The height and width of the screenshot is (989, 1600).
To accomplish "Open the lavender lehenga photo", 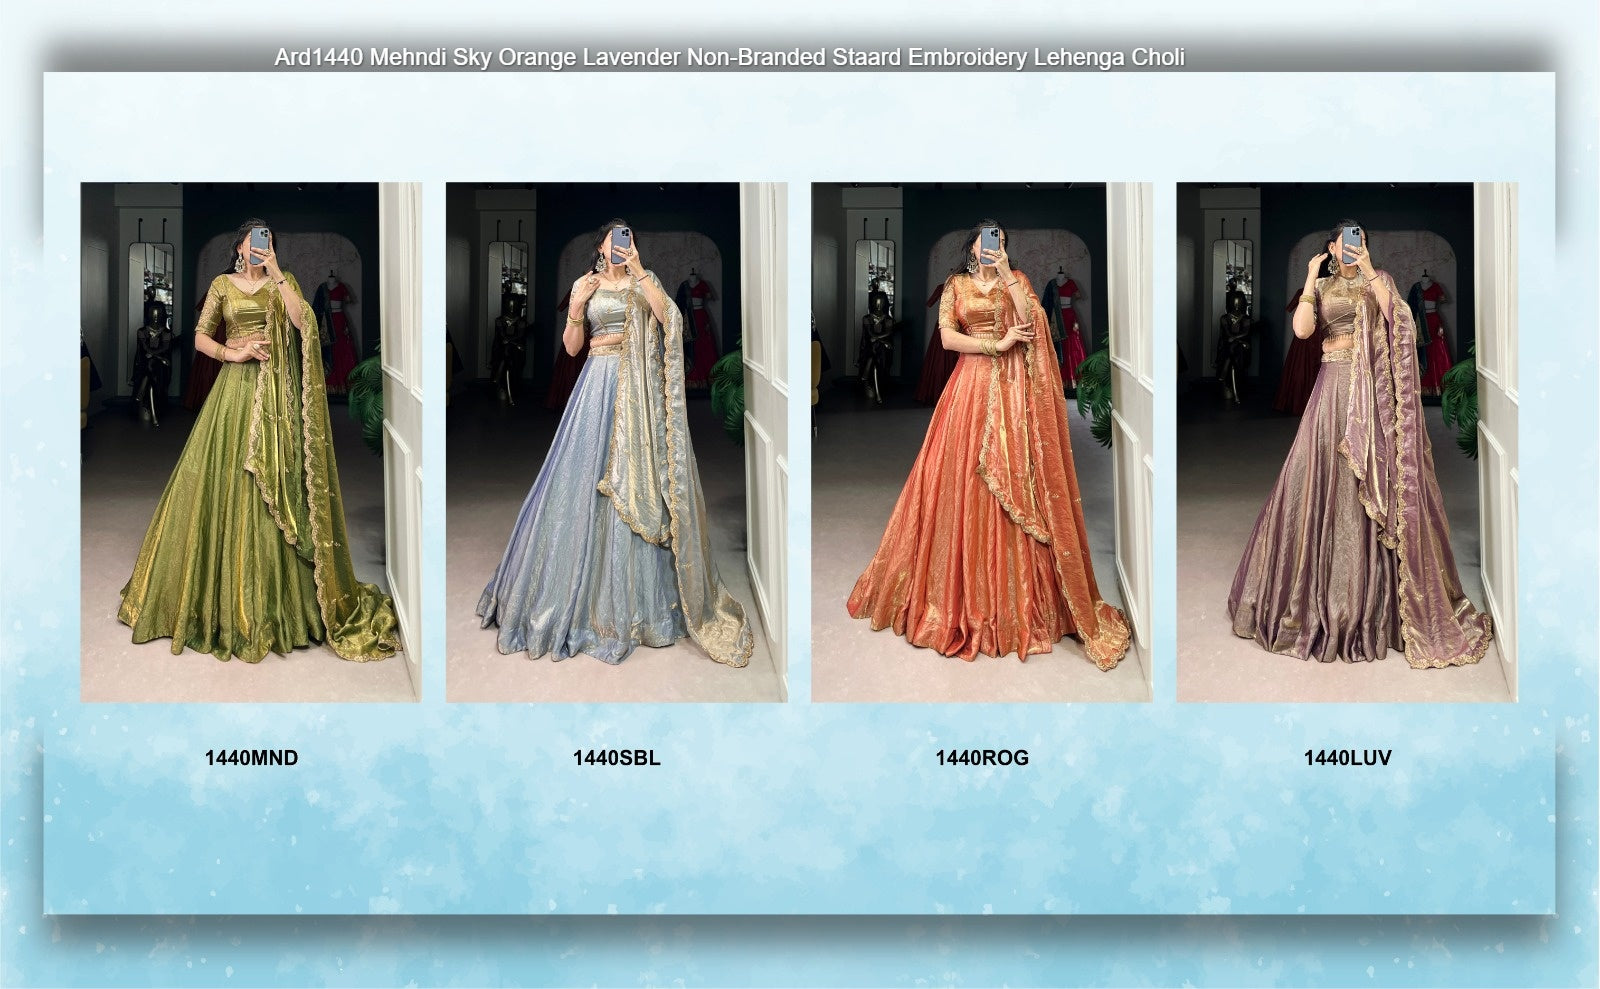I will tap(1346, 441).
